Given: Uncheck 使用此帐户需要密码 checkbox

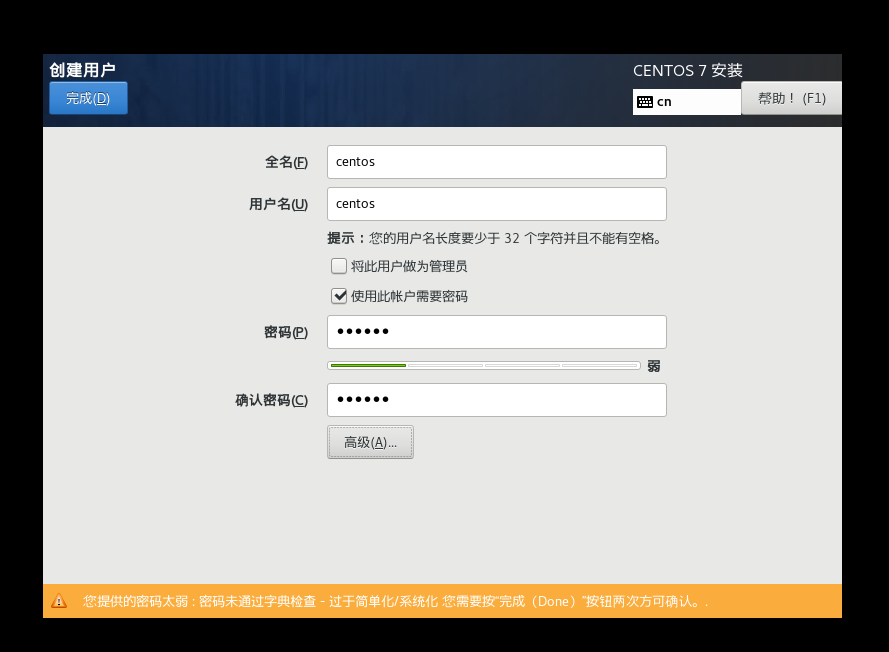Looking at the screenshot, I should click(338, 296).
